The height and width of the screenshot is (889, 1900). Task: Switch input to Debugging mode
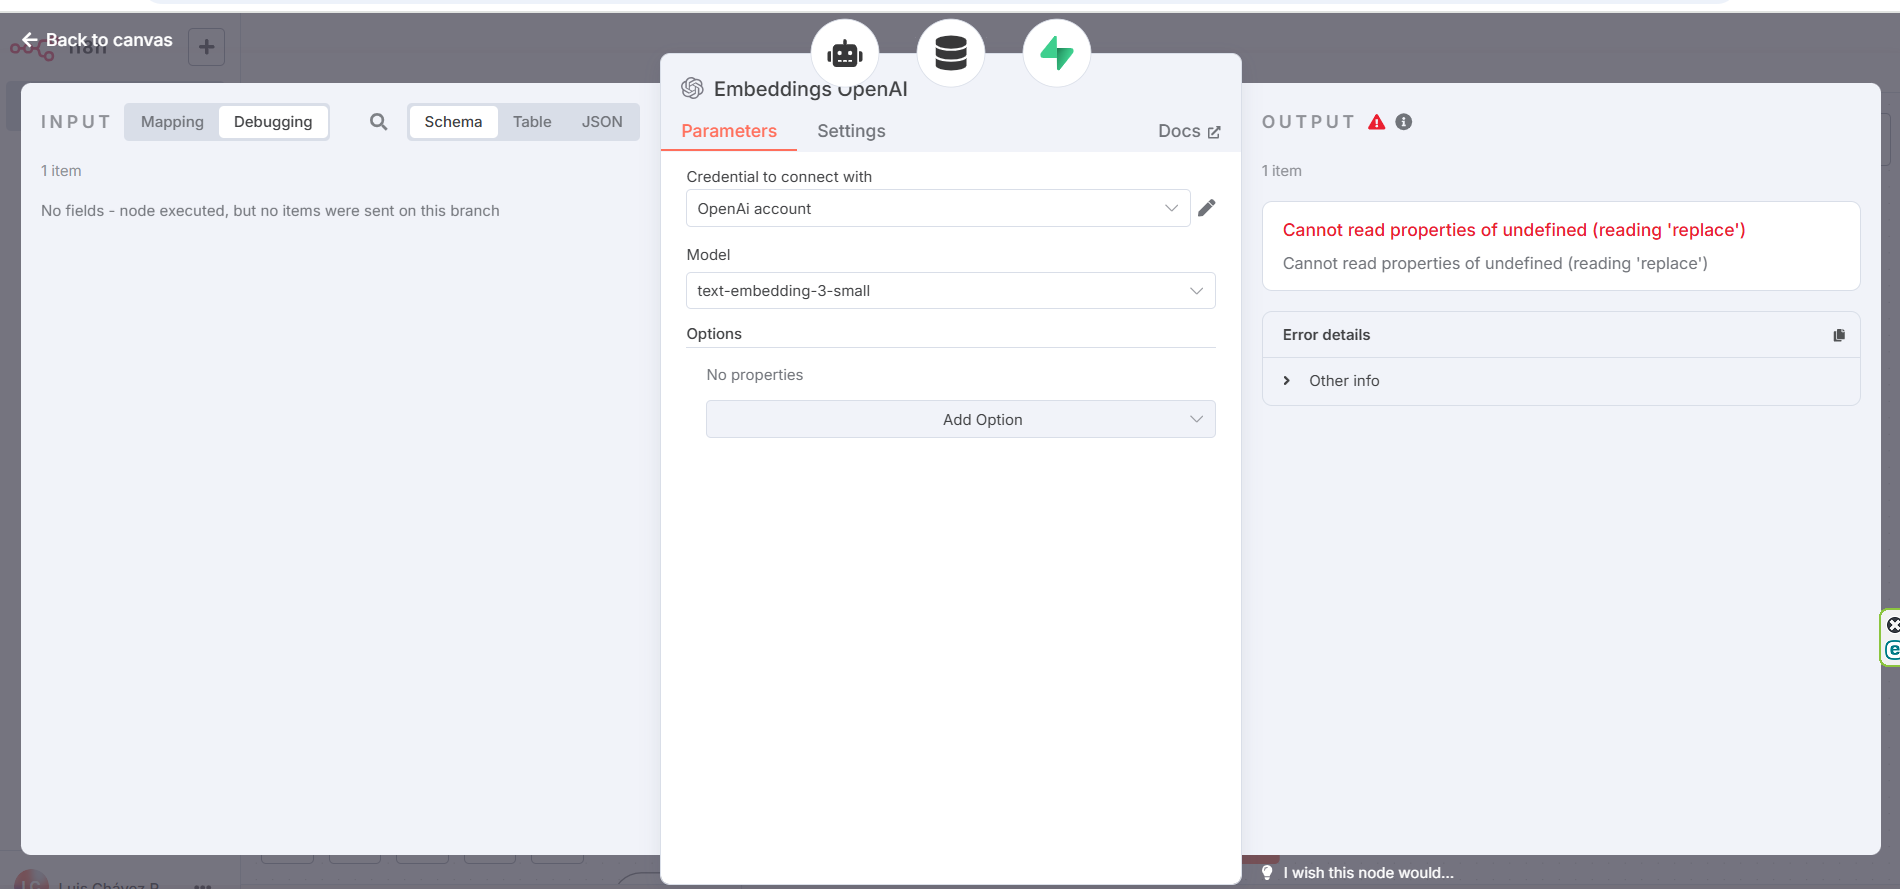(x=273, y=122)
